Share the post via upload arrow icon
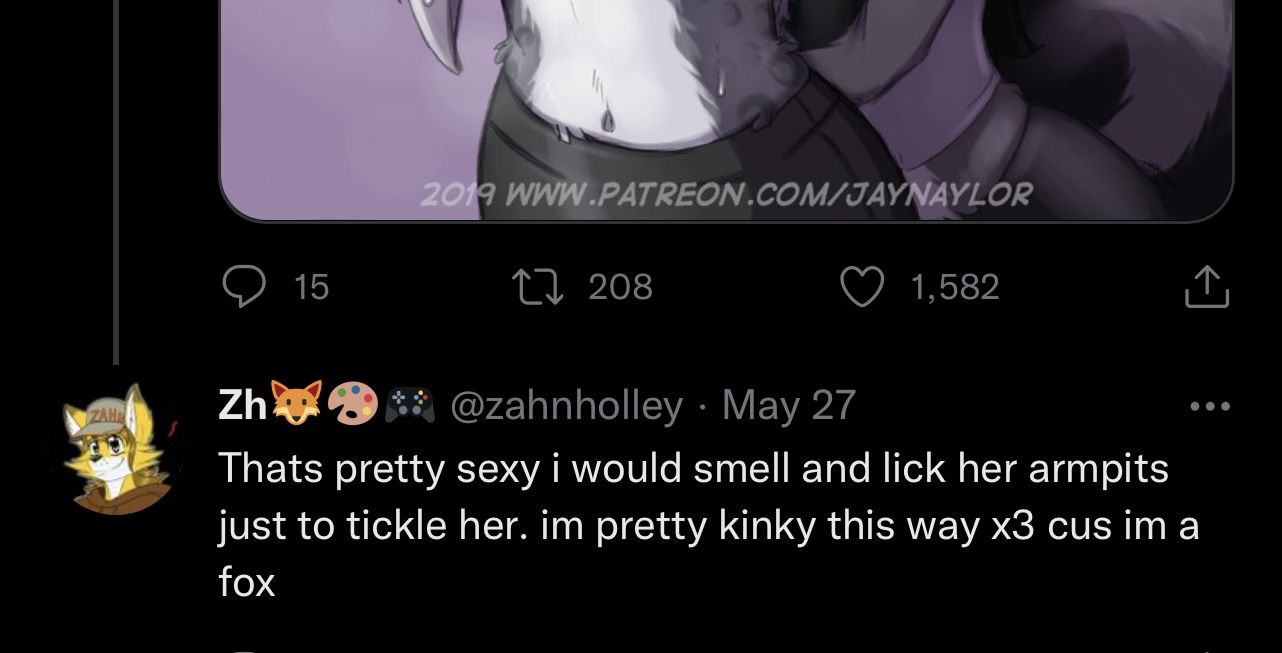The width and height of the screenshot is (1282, 653). tap(1206, 287)
